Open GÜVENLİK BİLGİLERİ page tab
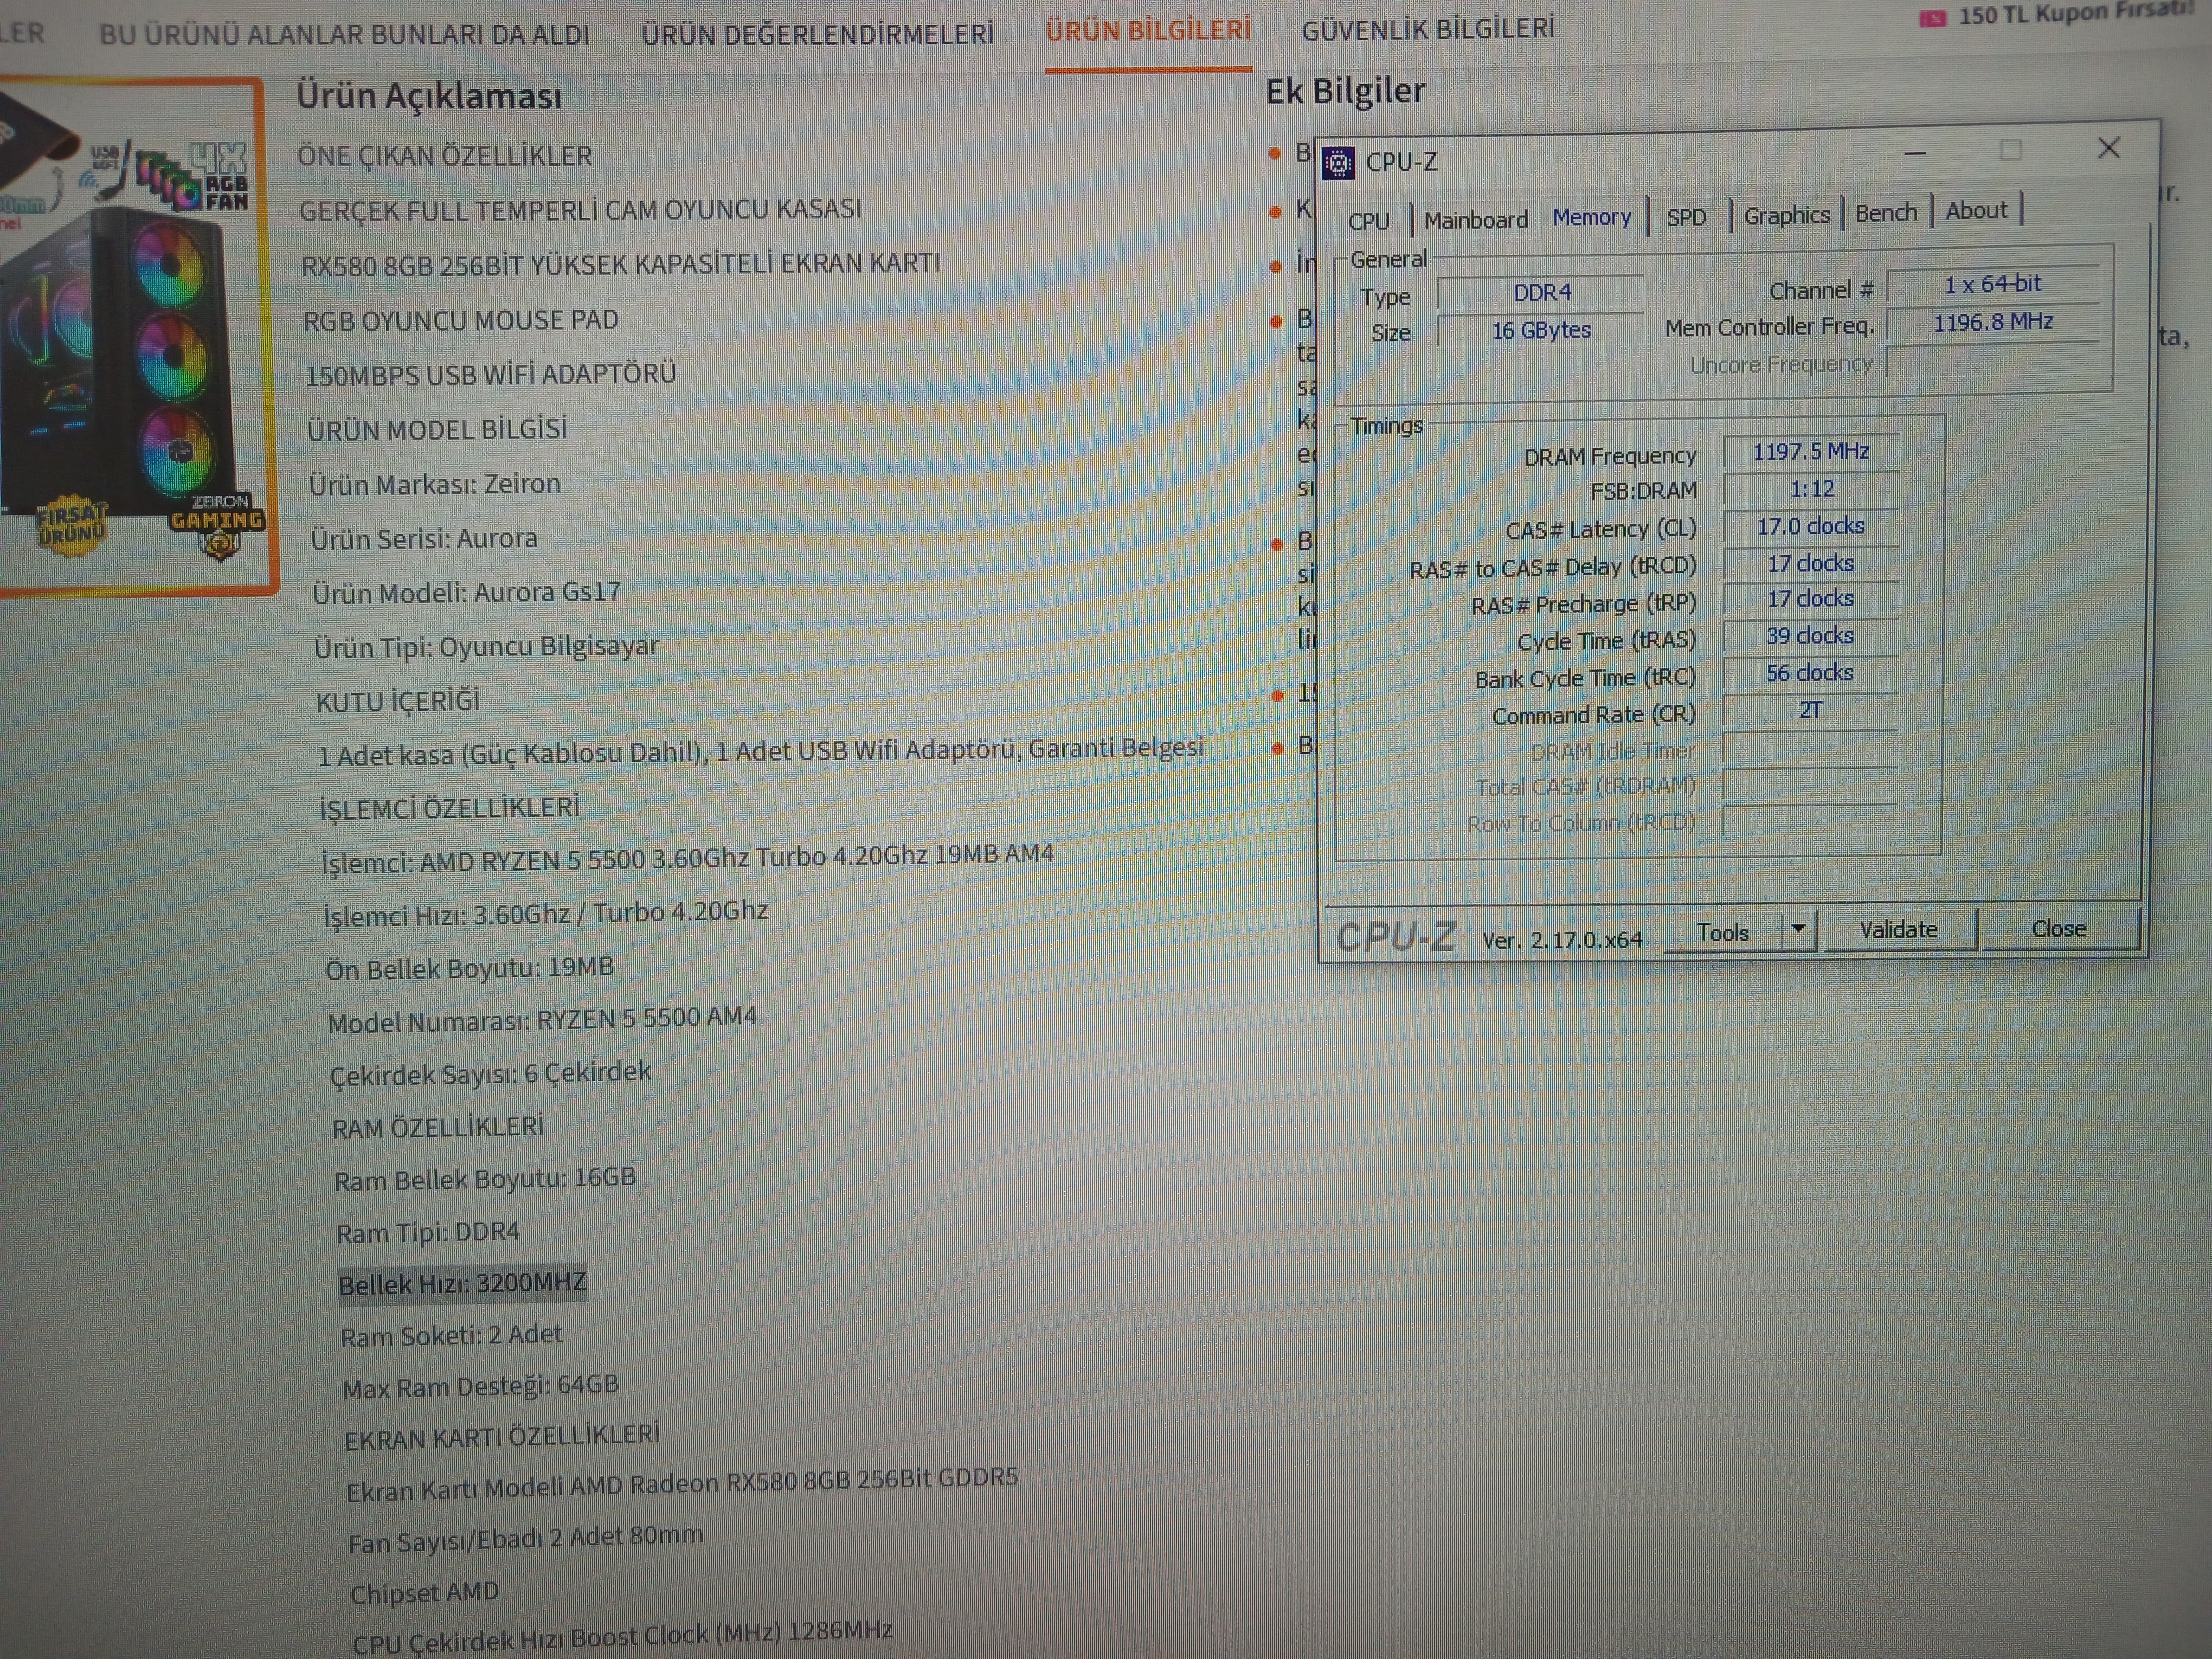 coord(1428,29)
